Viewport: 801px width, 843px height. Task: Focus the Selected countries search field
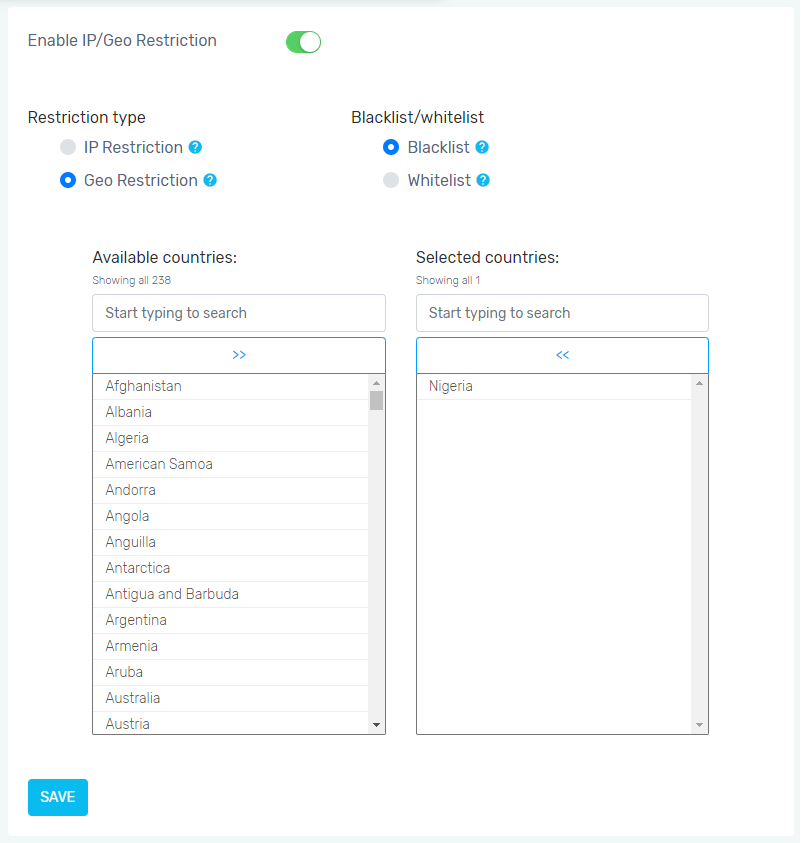[x=562, y=313]
